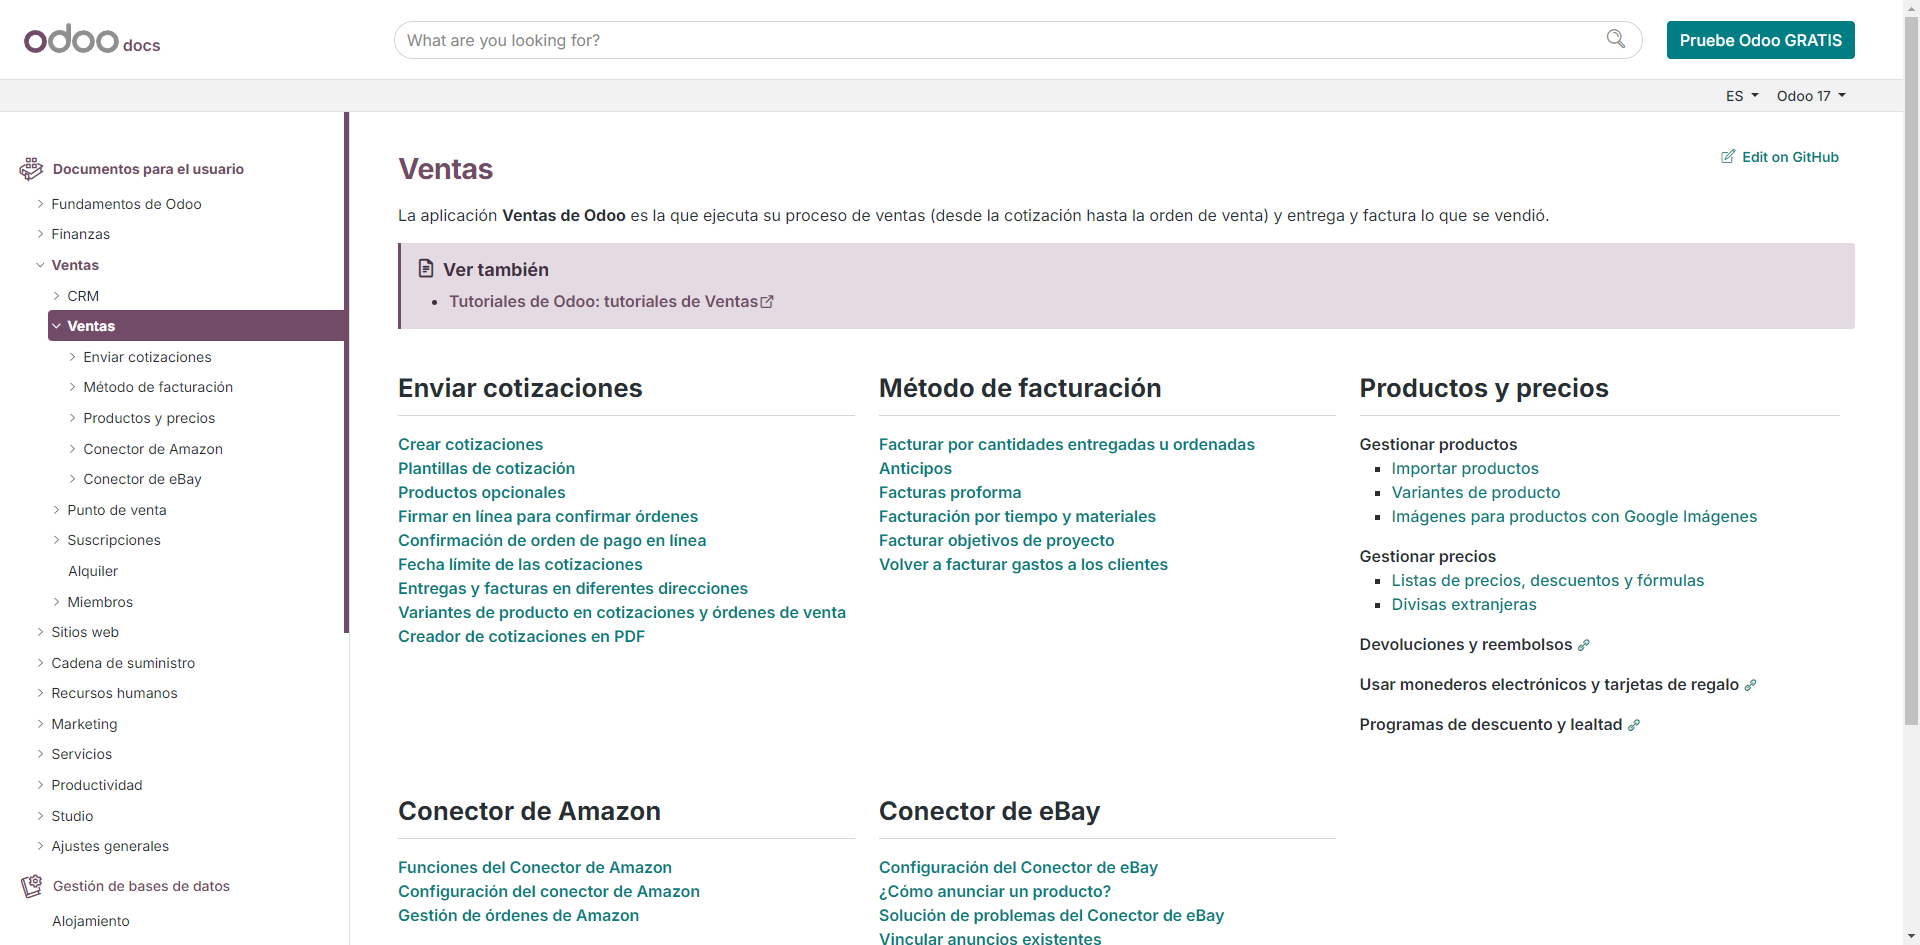The image size is (1920, 945).
Task: Click the document icon beside Ver también
Action: 426,268
